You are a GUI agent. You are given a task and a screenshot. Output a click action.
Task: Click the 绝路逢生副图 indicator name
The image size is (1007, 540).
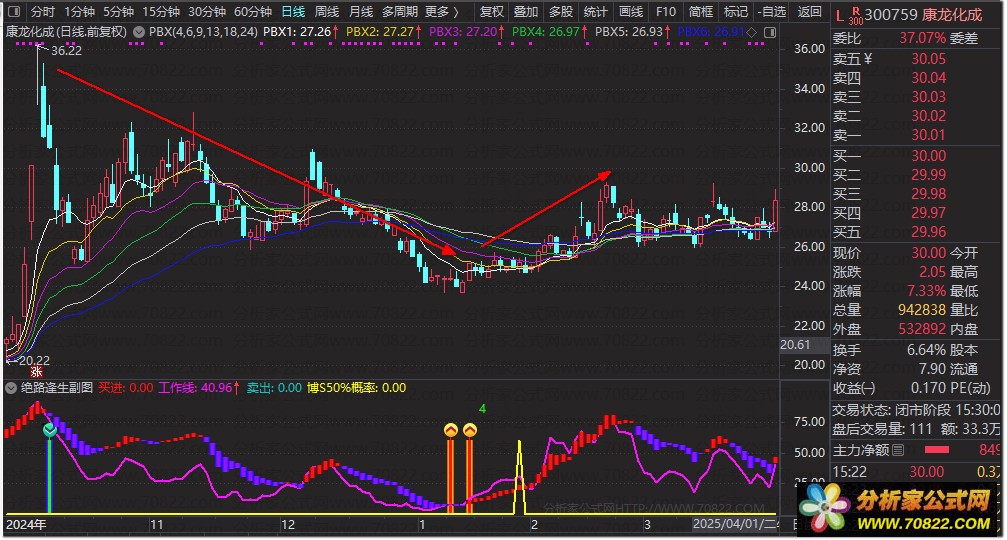(57, 388)
